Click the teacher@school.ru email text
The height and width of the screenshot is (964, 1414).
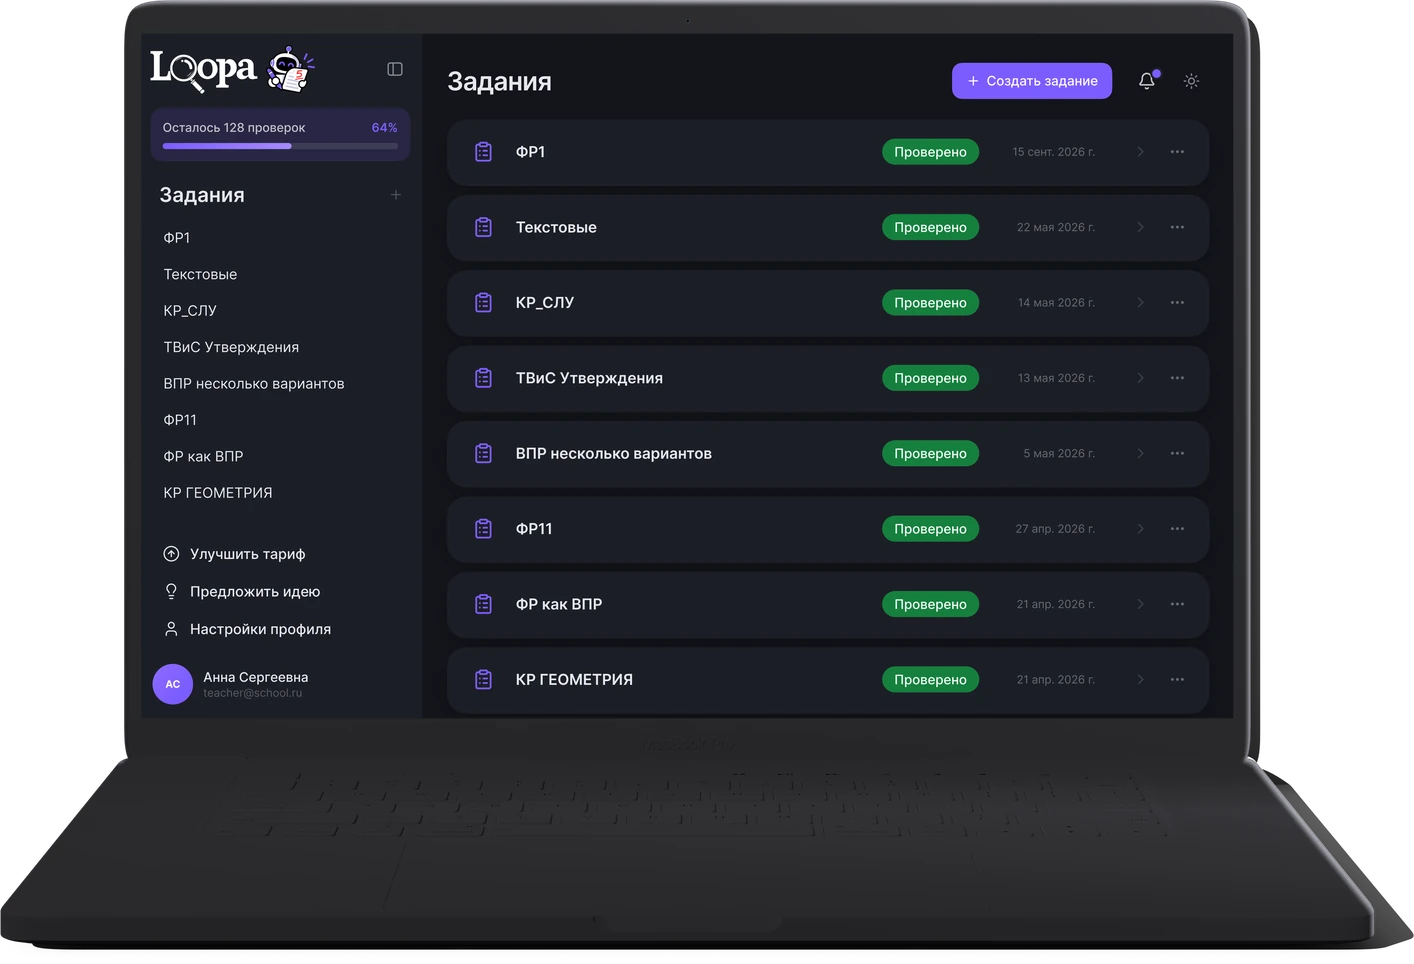click(x=252, y=693)
